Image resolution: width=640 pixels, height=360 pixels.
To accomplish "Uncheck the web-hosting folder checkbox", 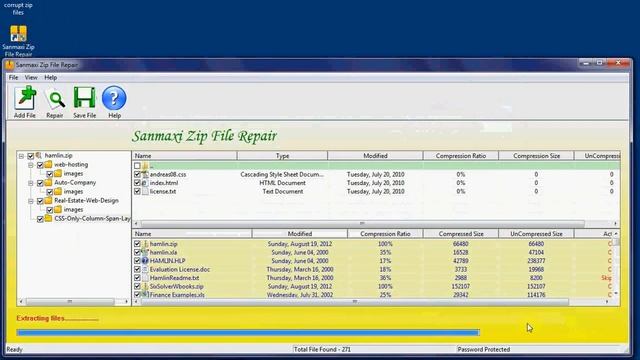I will pyautogui.click(x=40, y=165).
